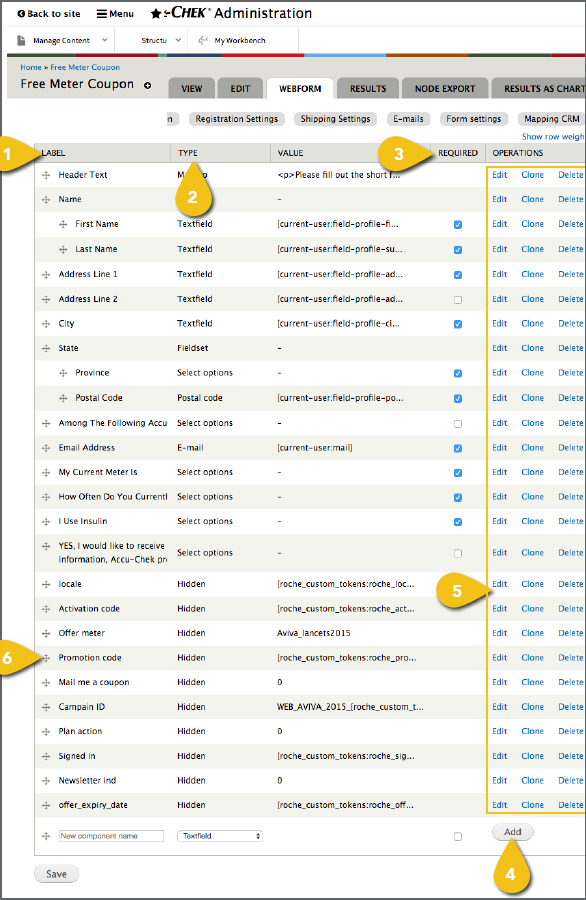
Task: Click the Add component button
Action: 513,832
